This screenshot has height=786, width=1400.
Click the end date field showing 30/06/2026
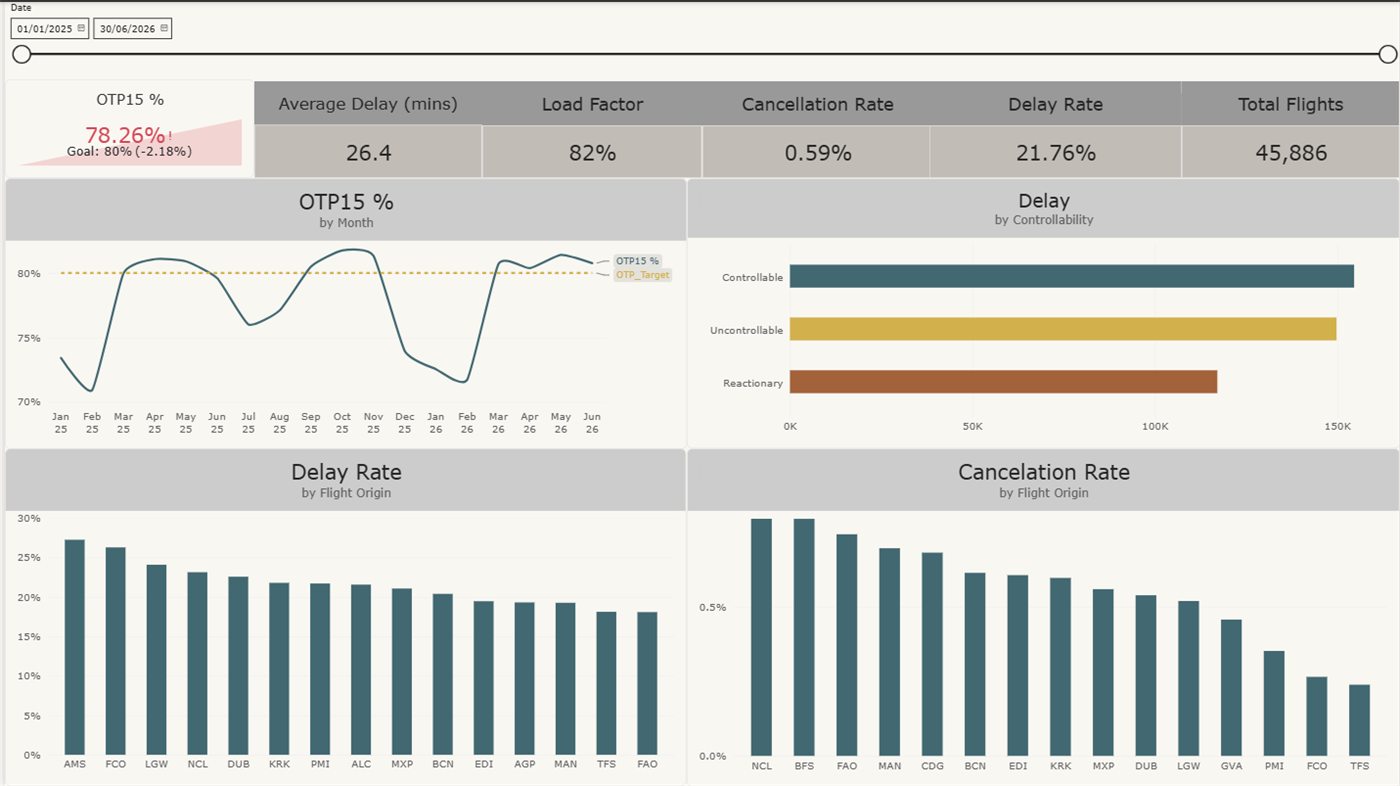coord(133,29)
